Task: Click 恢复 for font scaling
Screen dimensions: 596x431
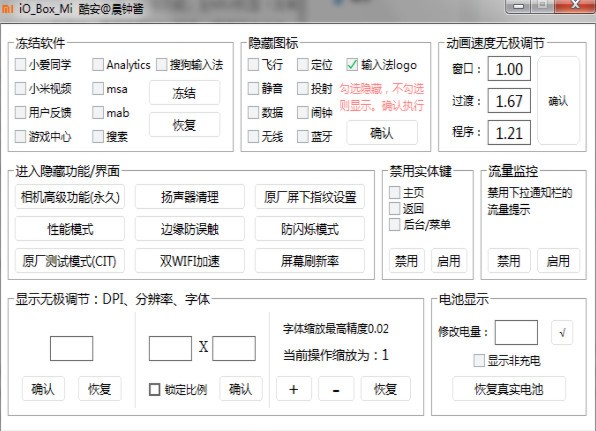Action: pyautogui.click(x=385, y=389)
